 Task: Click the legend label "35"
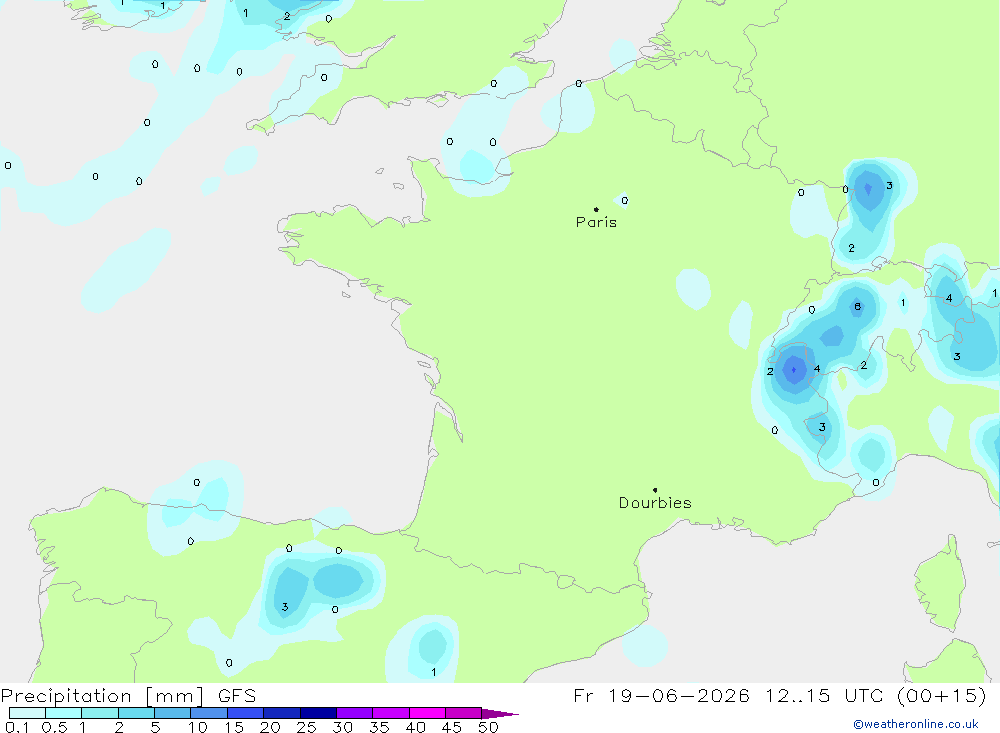[x=379, y=727]
